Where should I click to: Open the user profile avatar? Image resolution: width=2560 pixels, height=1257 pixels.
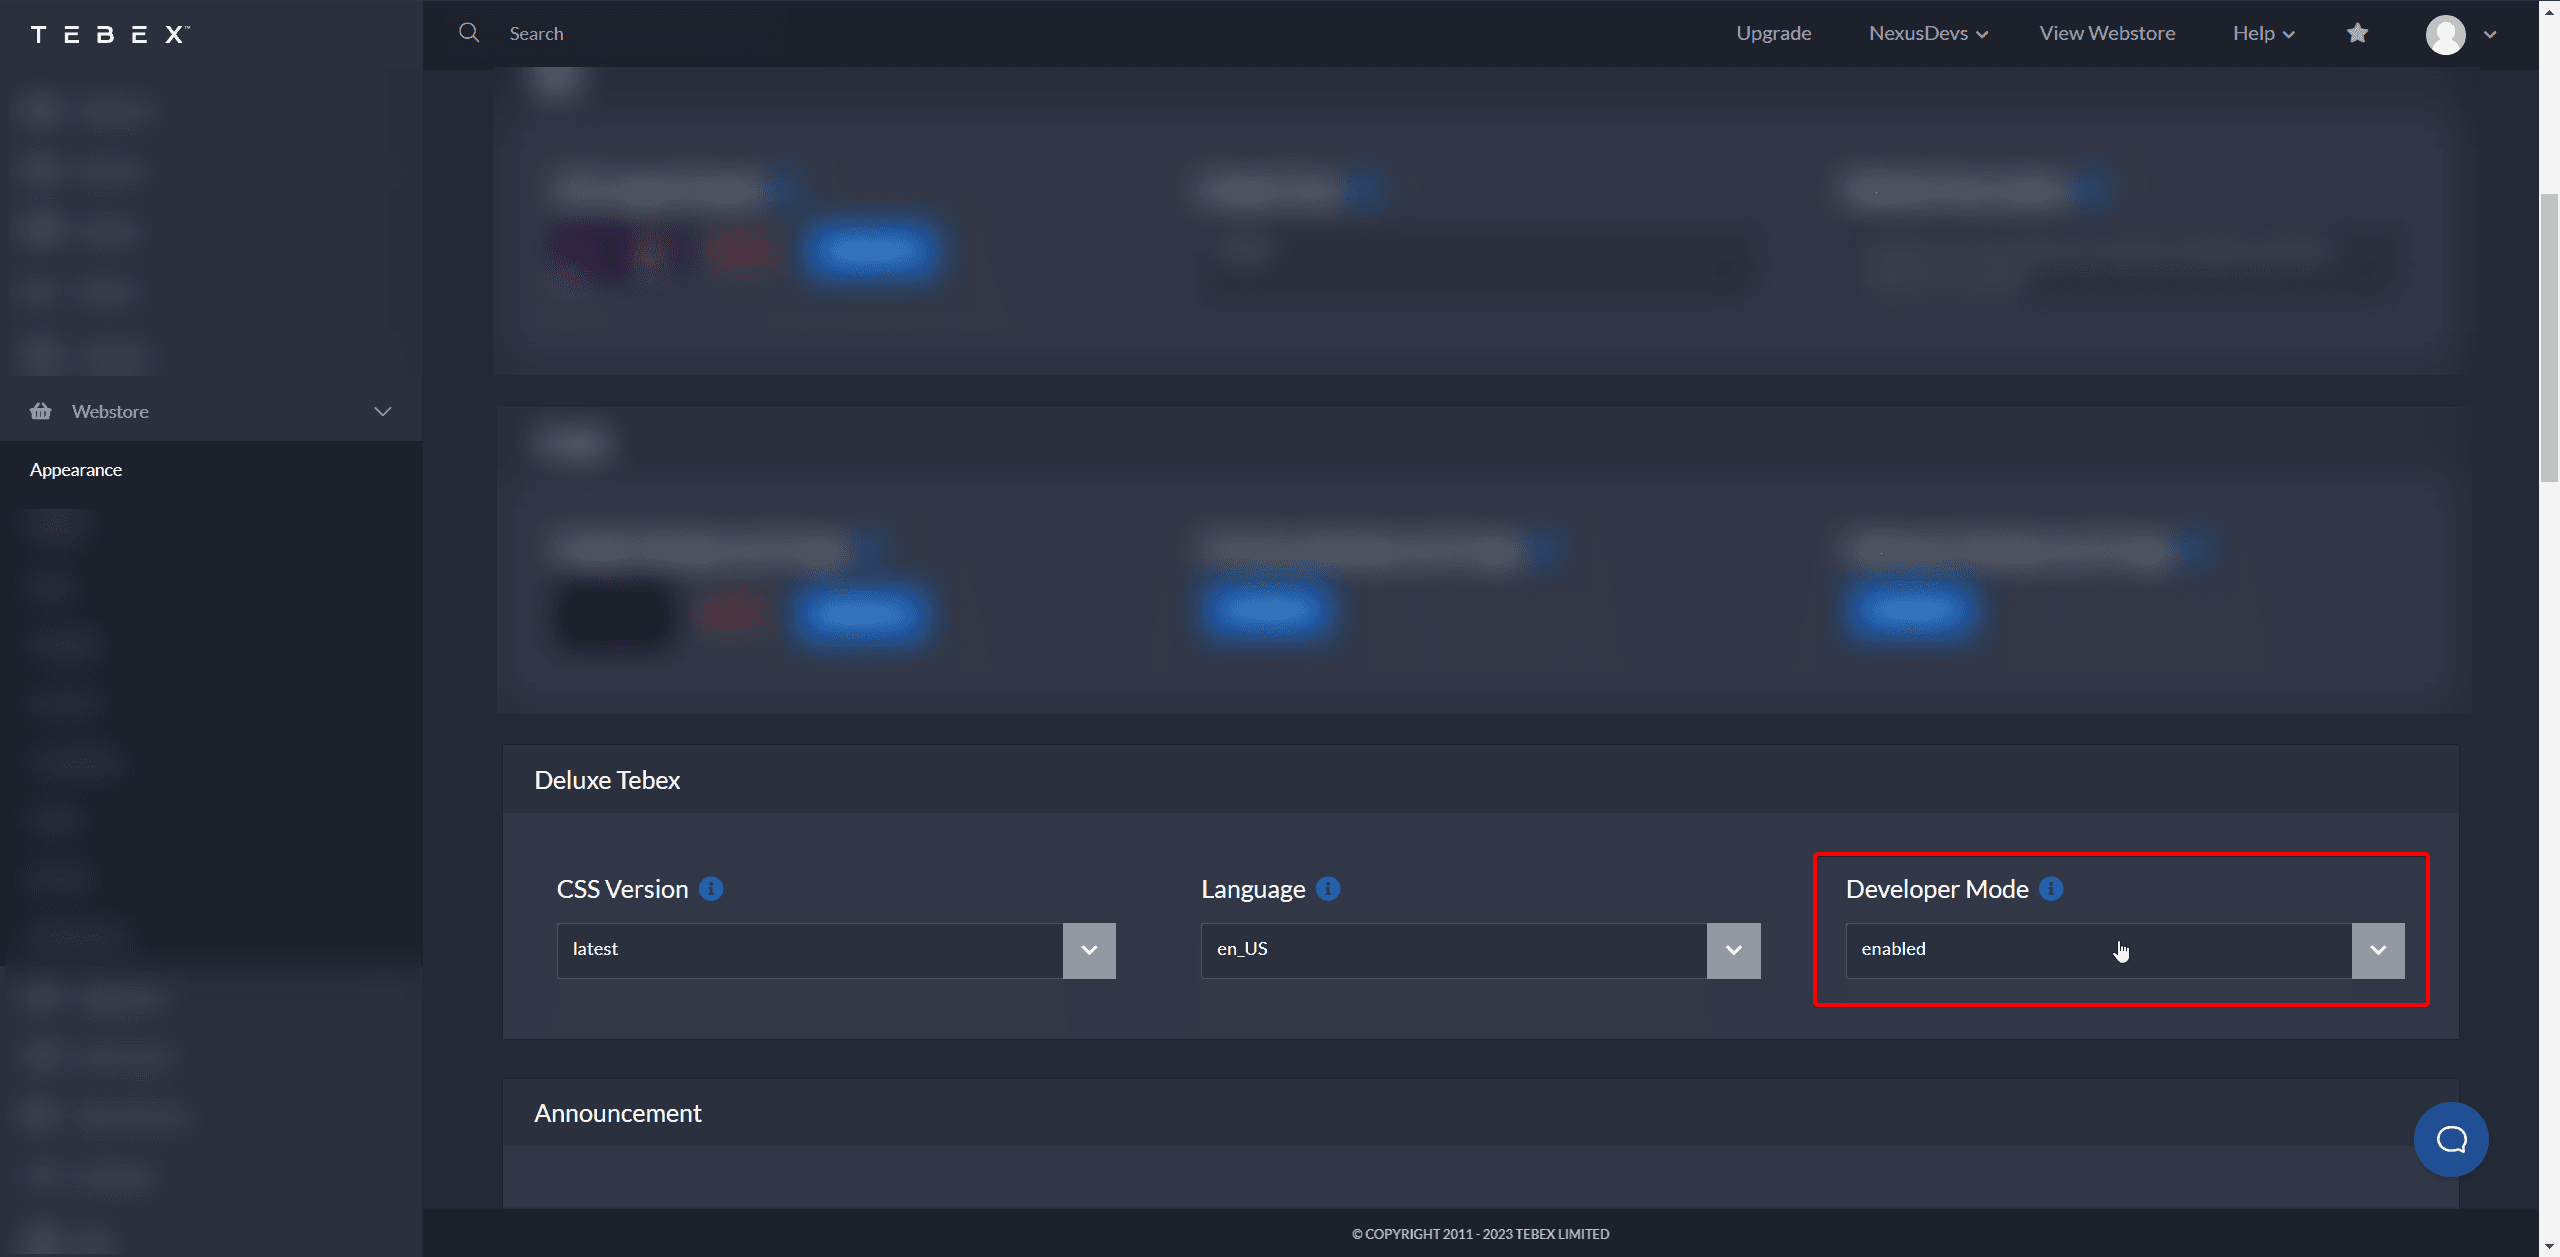pos(2445,35)
